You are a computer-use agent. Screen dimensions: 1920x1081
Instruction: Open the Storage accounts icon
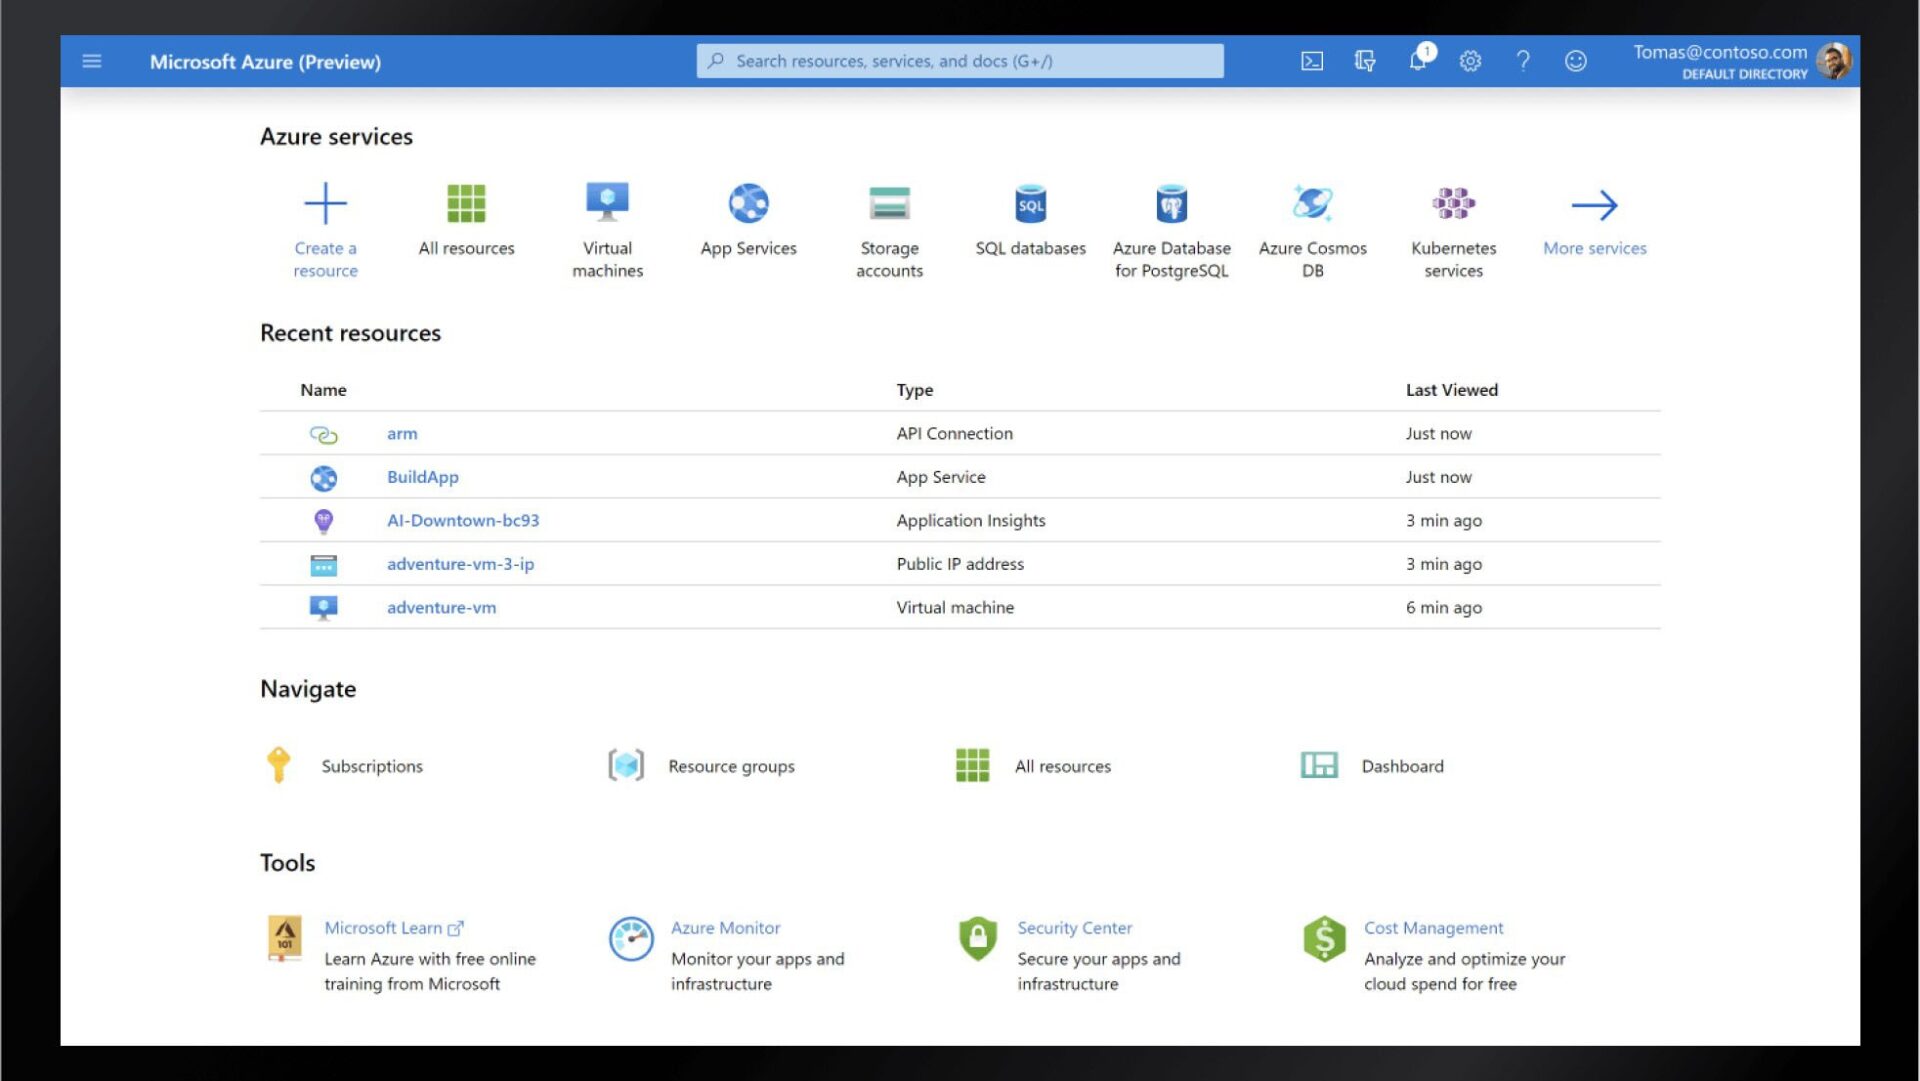pos(890,204)
